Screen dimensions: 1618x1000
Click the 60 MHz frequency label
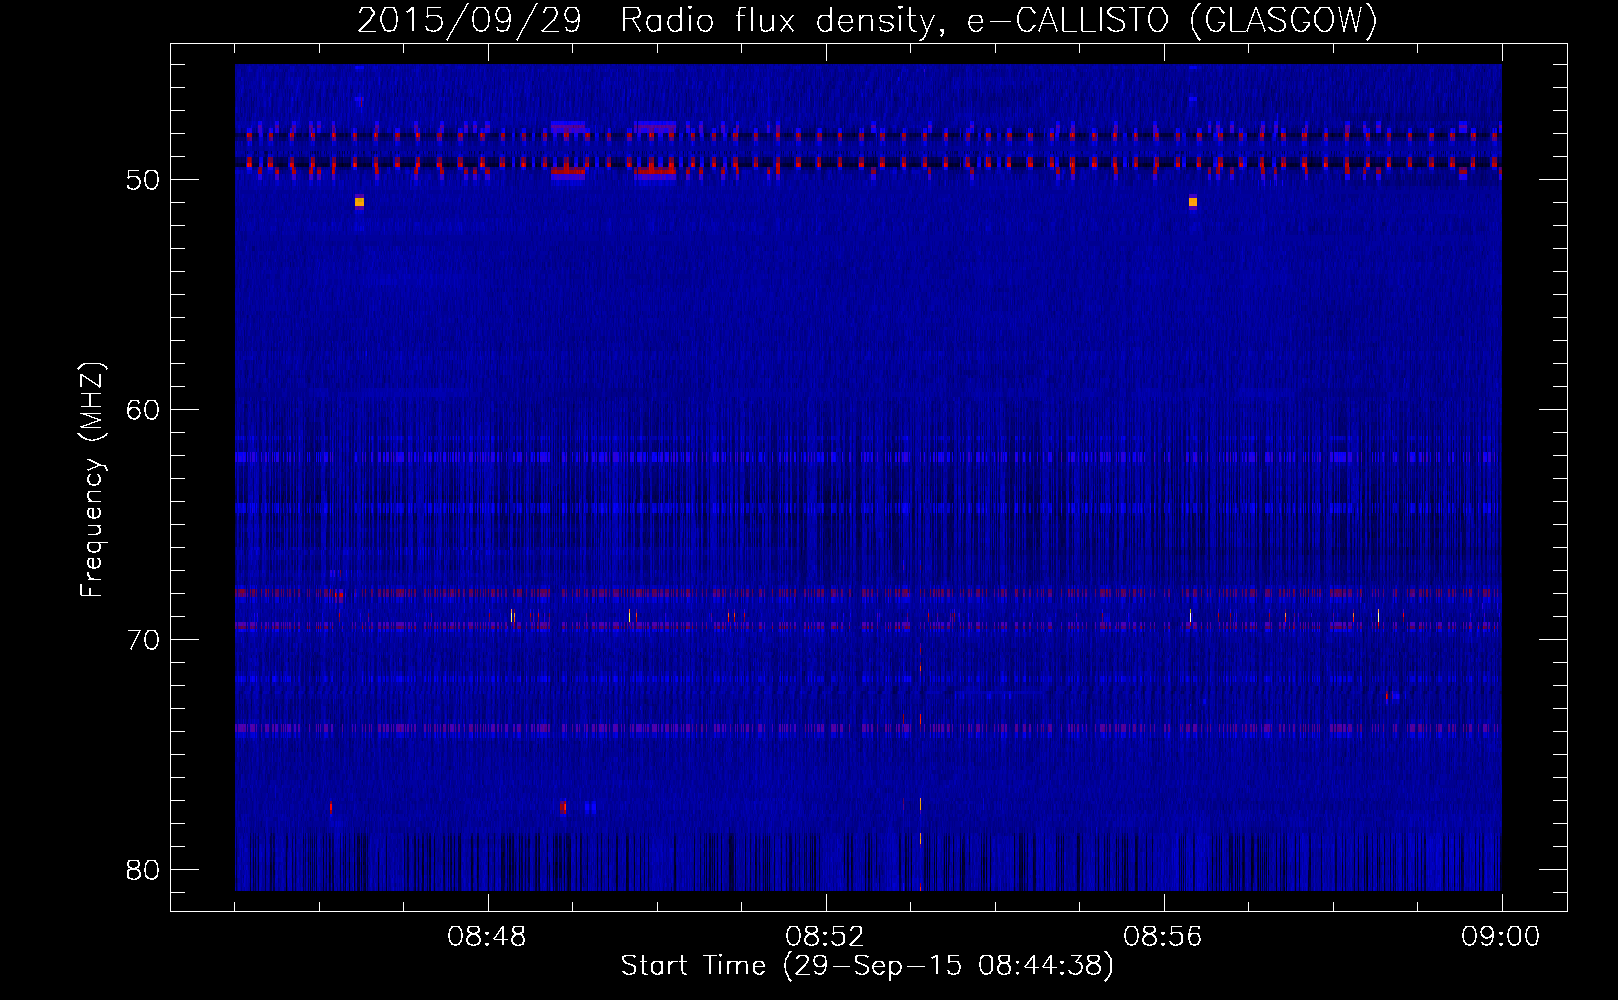coord(143,410)
